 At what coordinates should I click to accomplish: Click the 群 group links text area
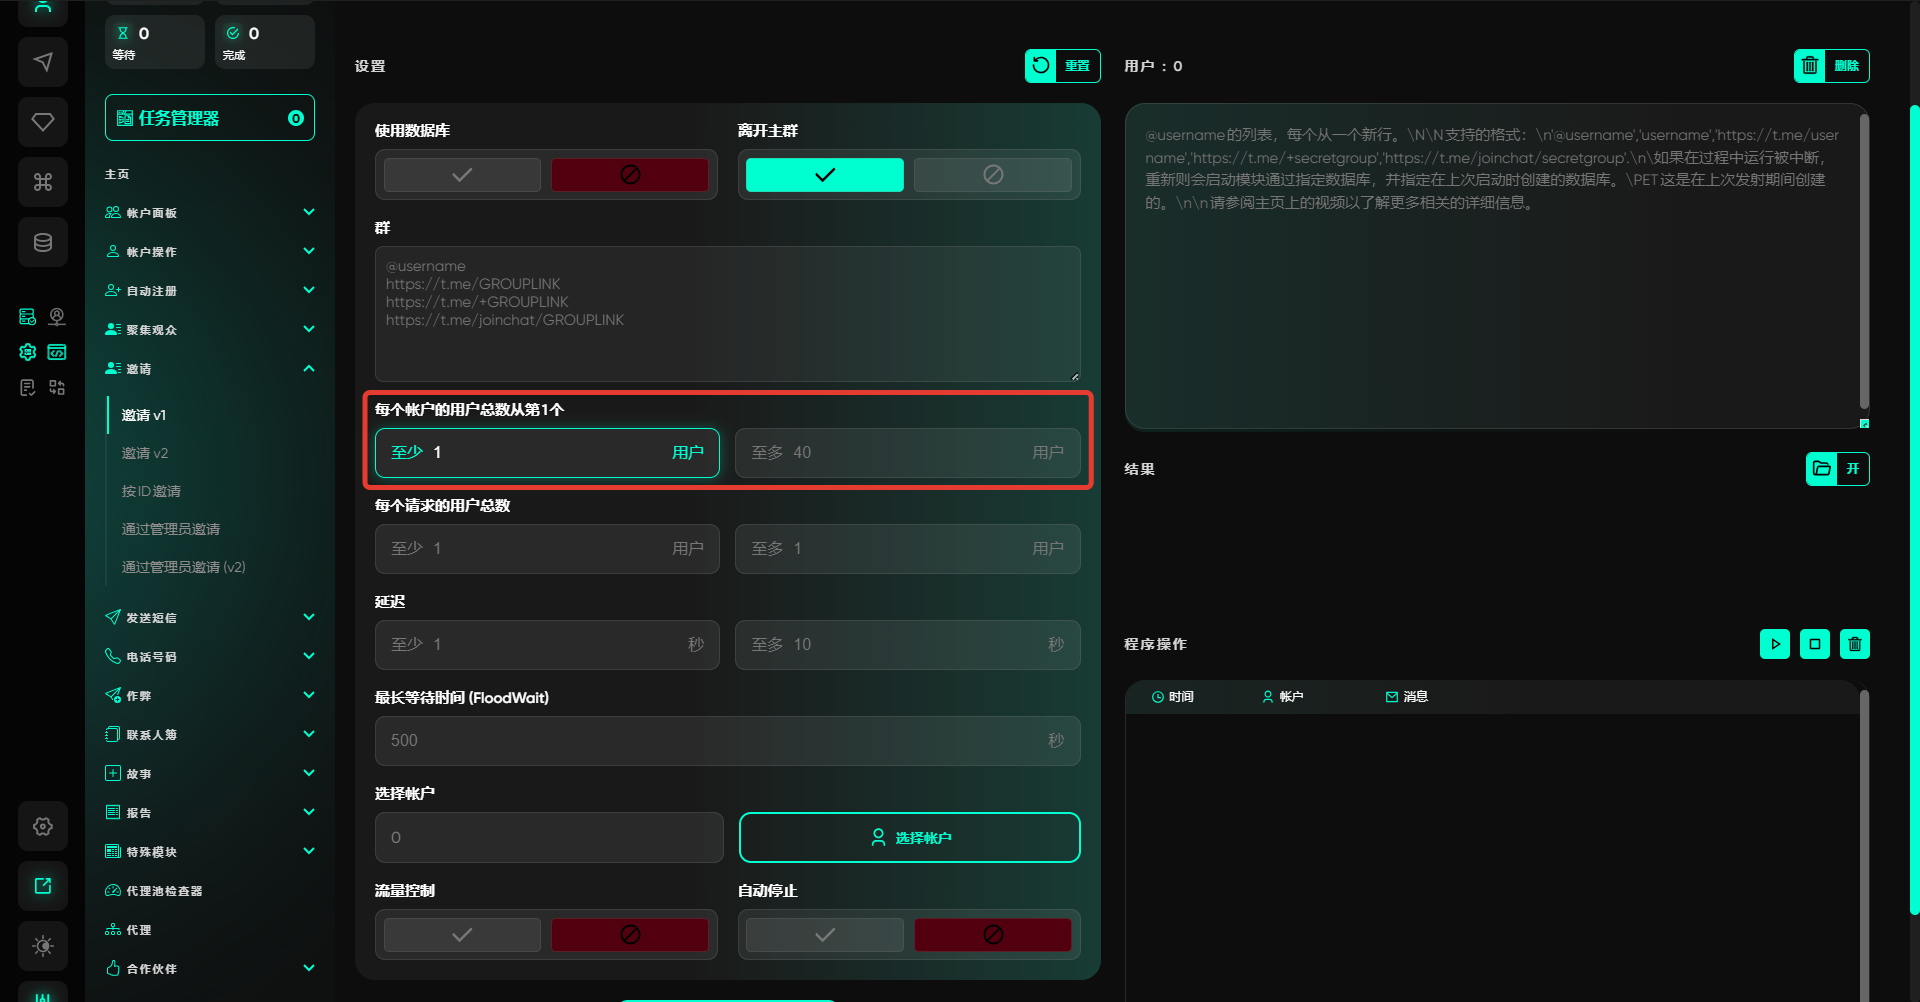tap(727, 313)
